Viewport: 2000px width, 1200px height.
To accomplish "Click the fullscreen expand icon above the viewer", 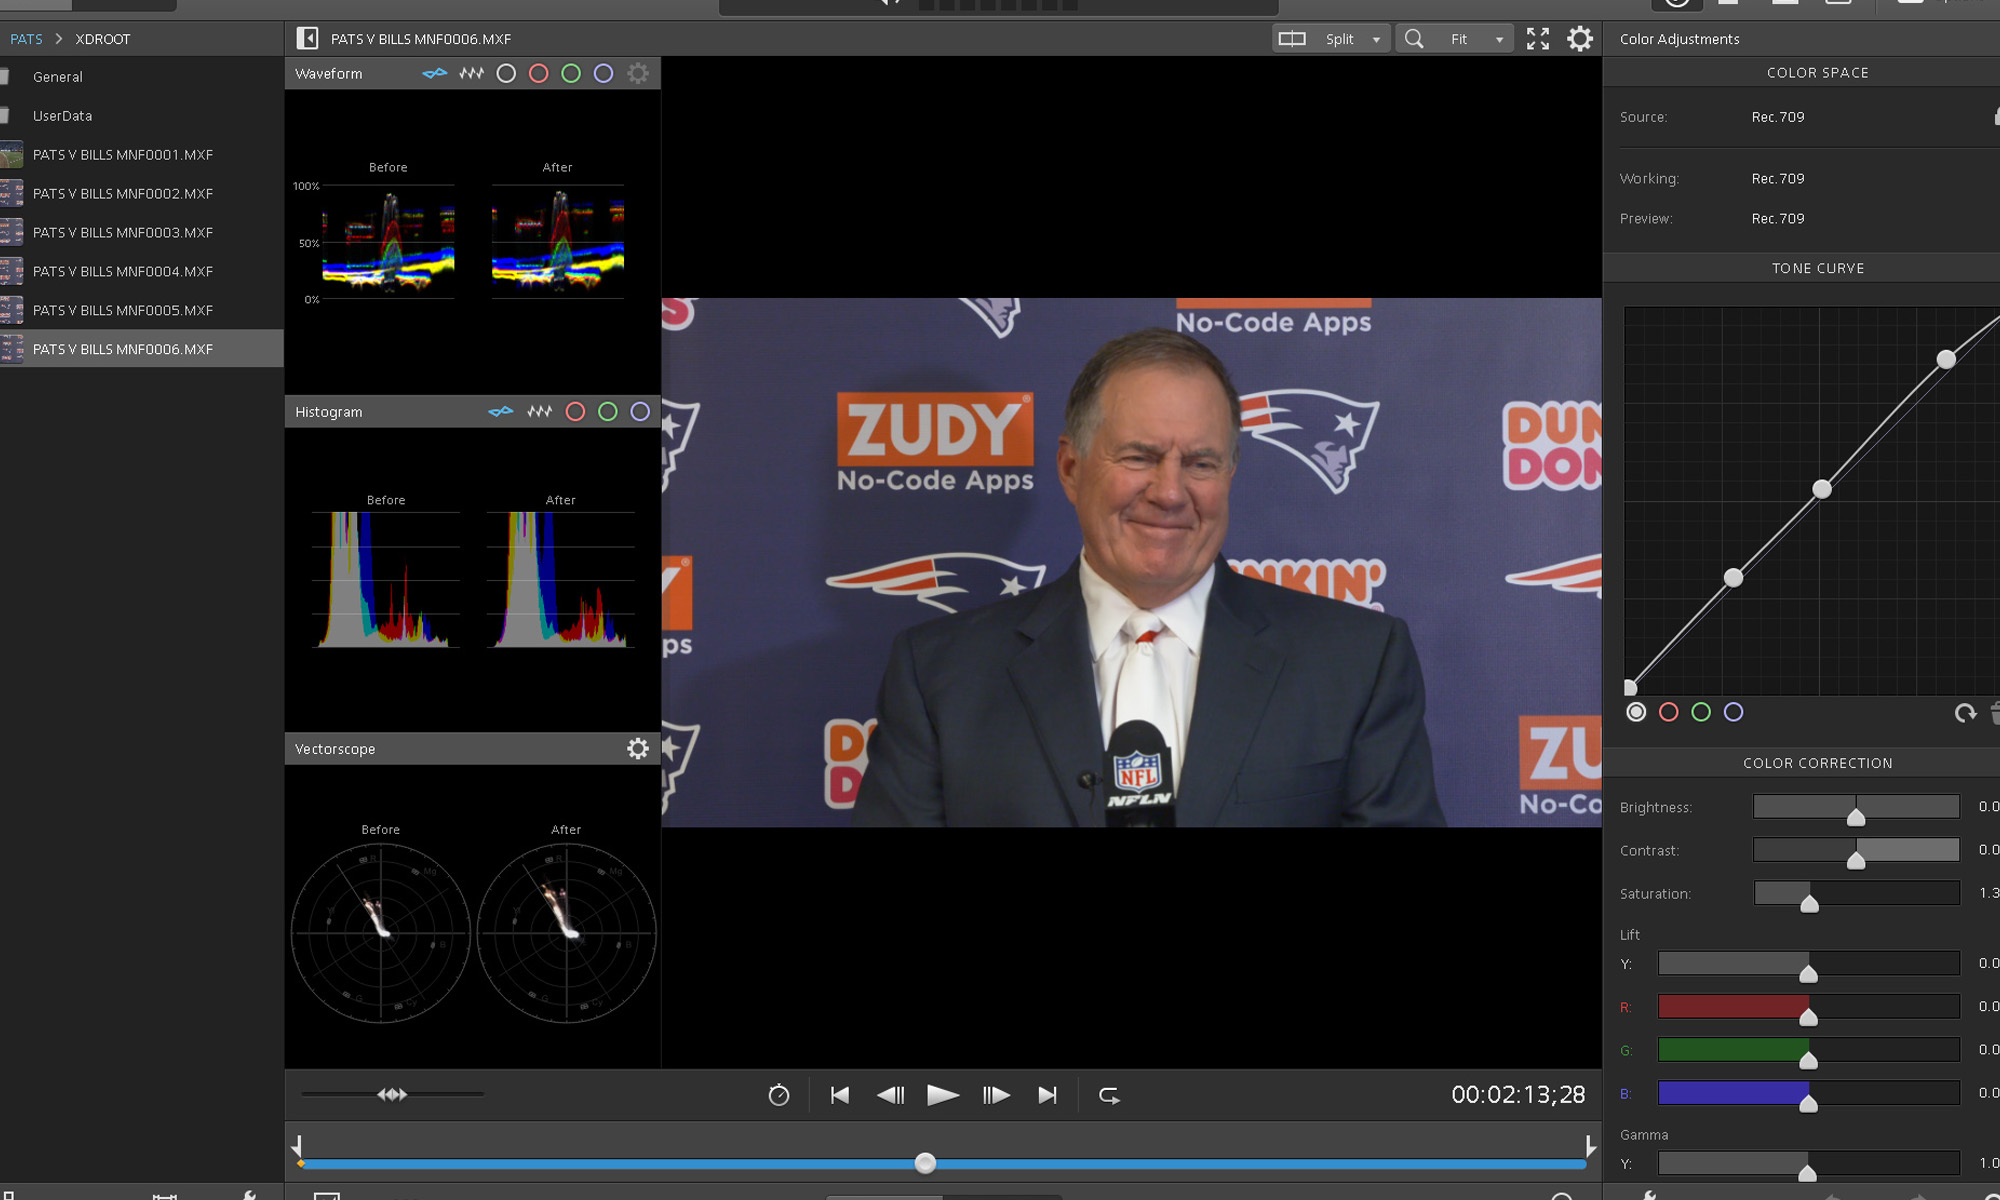I will coord(1537,38).
